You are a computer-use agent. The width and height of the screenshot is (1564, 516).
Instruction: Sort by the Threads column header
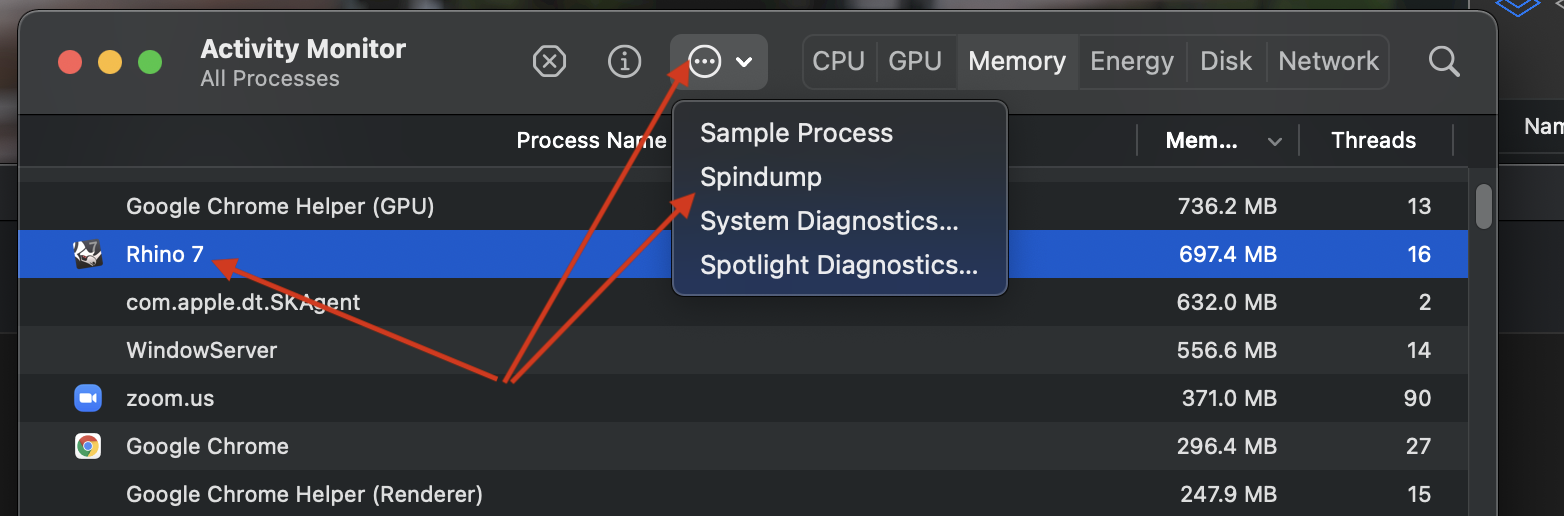click(1374, 141)
